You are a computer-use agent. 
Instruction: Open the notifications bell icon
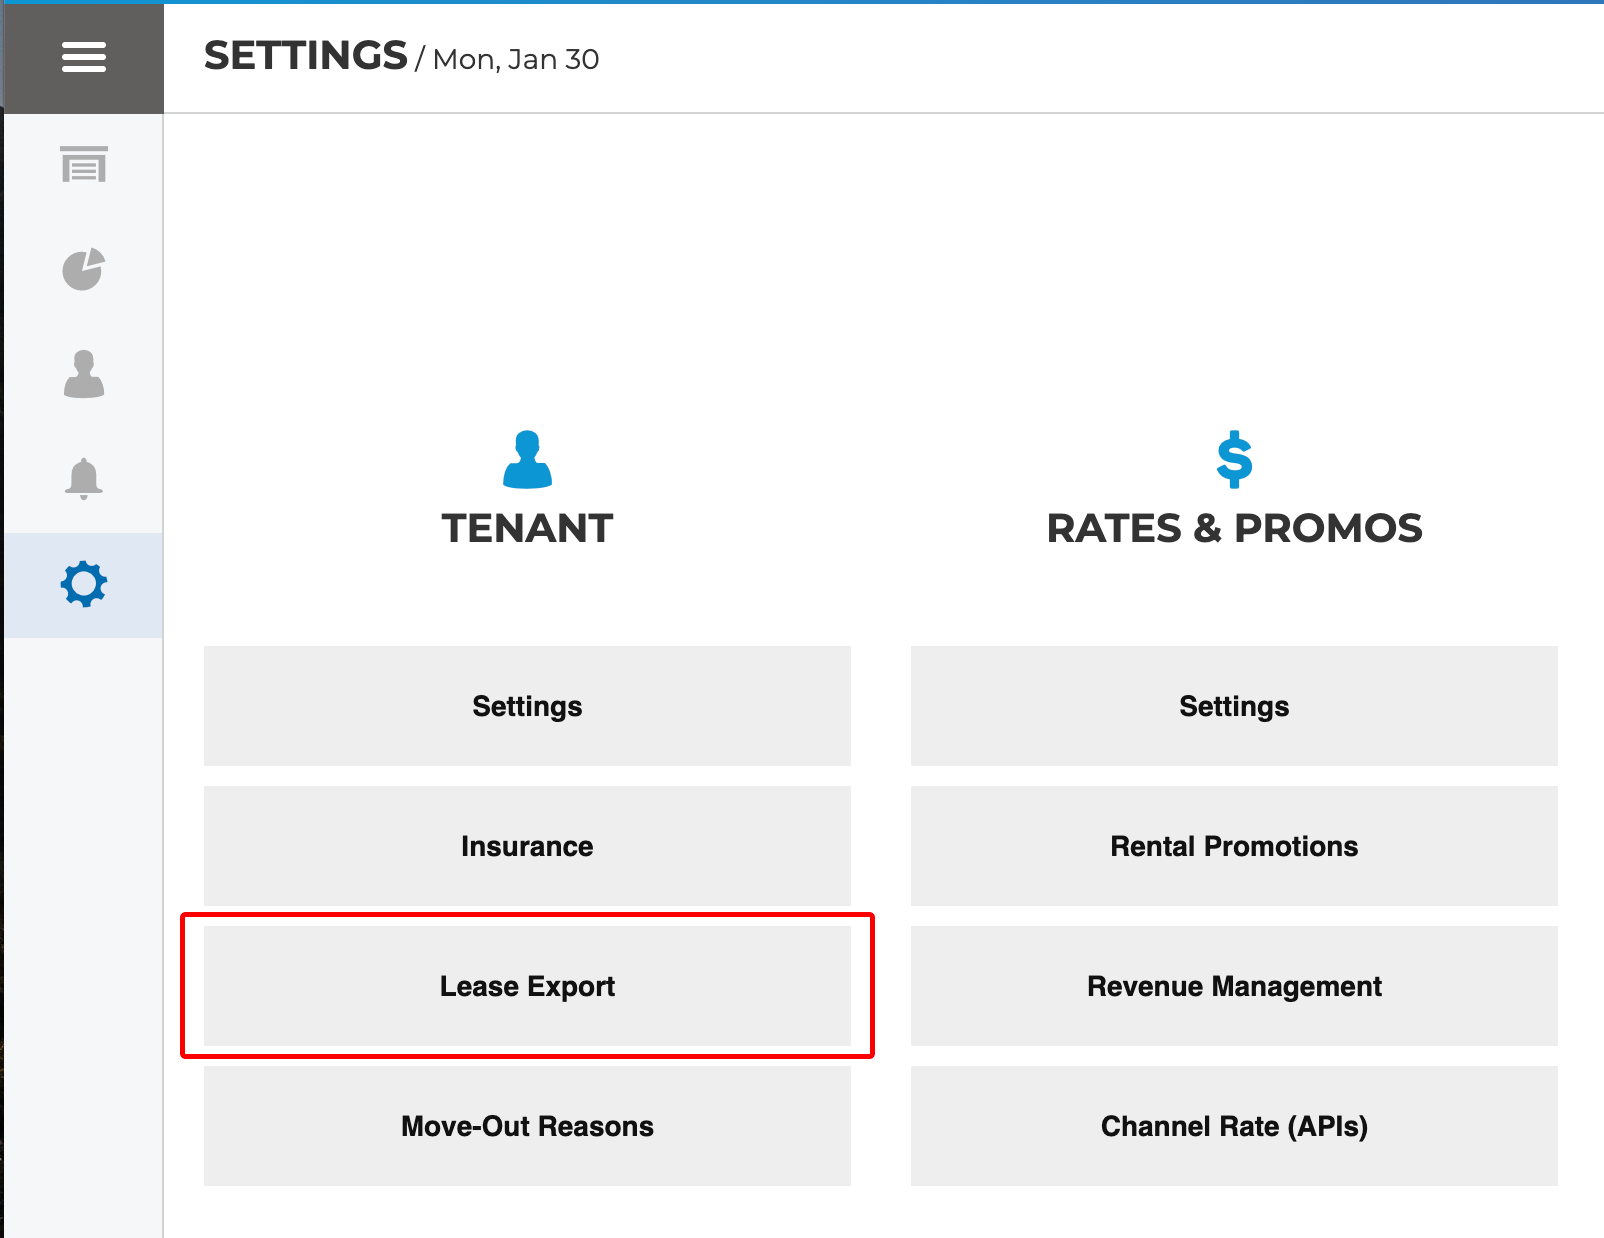[x=84, y=479]
